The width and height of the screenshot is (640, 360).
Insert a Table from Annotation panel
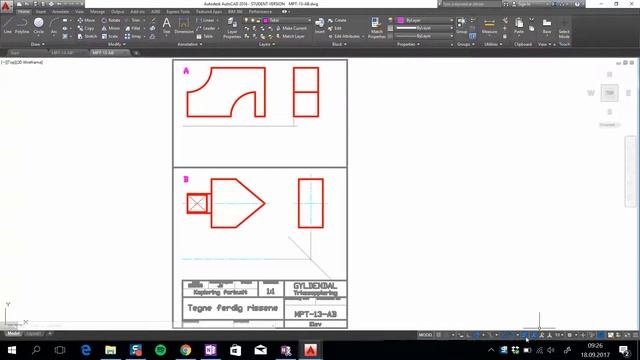(205, 36)
